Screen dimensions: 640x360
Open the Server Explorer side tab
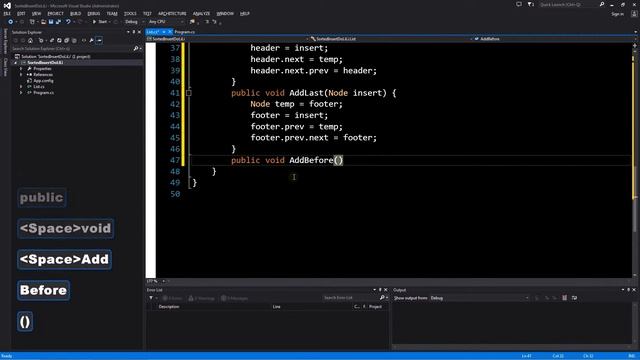(5, 40)
